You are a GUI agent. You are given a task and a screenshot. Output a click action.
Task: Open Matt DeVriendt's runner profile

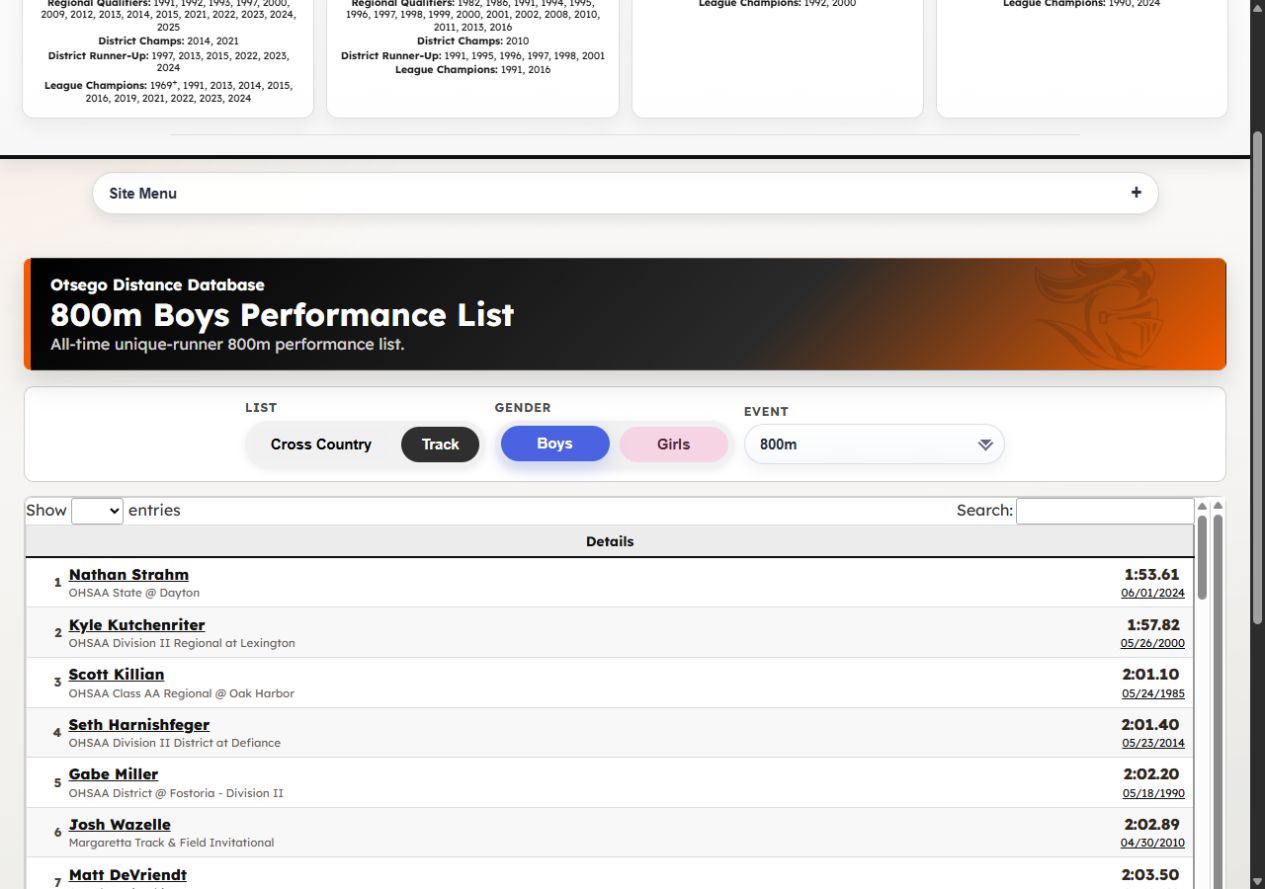(127, 875)
